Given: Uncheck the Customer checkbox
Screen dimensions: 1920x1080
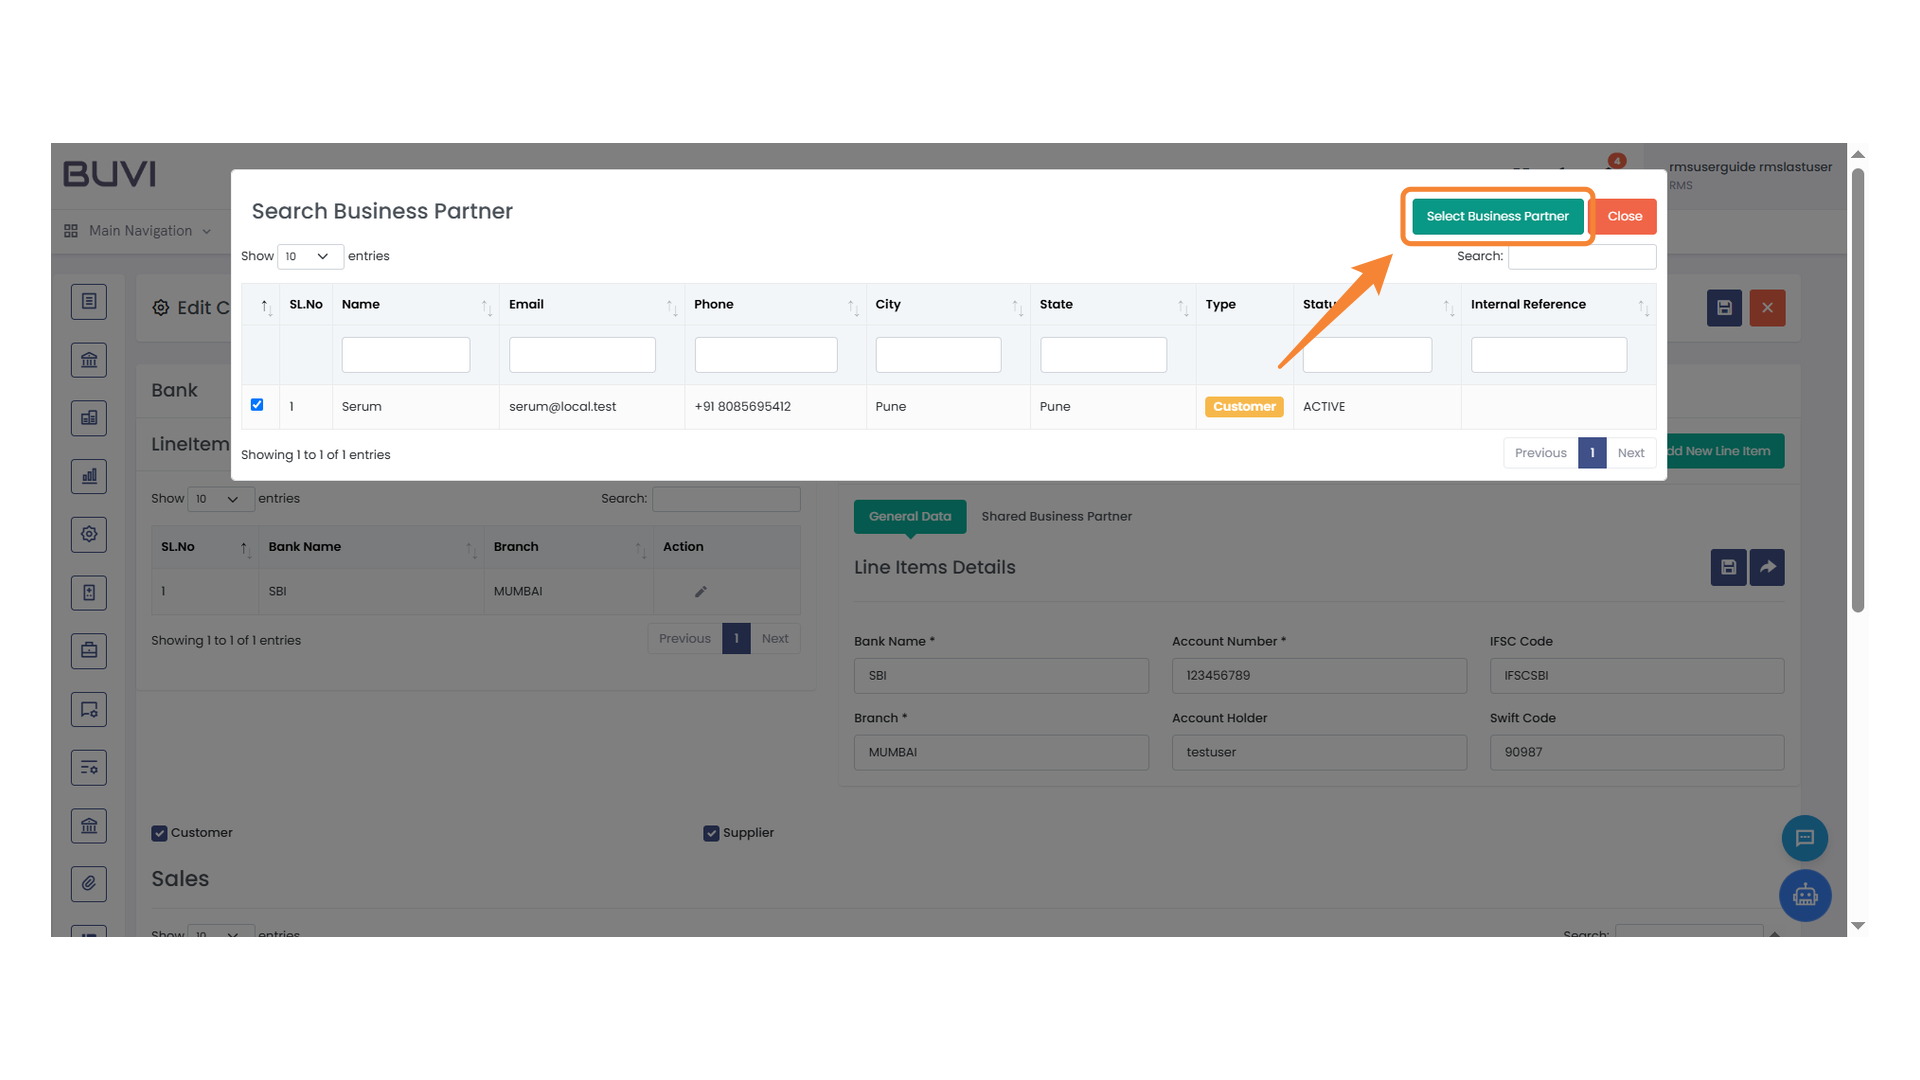Looking at the screenshot, I should tap(159, 832).
